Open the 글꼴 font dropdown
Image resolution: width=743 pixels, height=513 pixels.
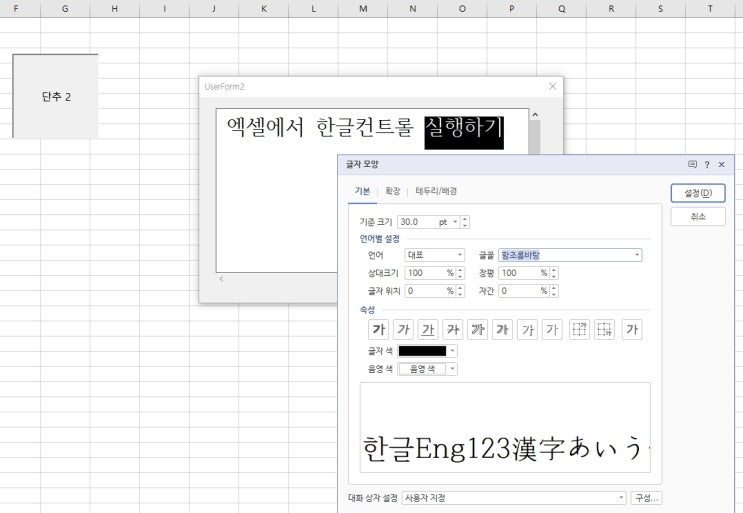637,255
